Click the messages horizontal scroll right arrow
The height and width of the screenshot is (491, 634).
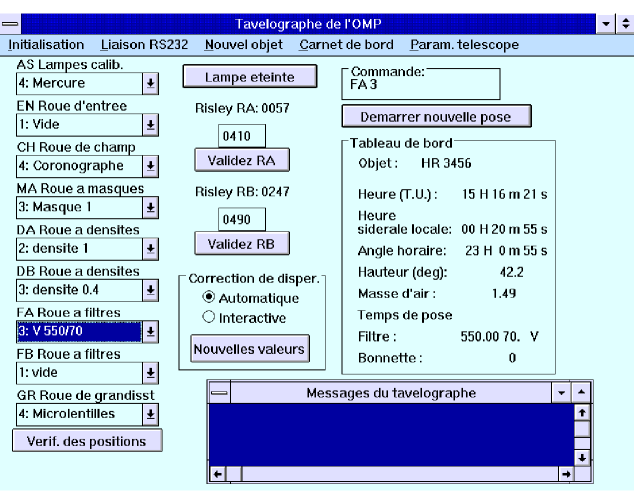click(x=566, y=473)
